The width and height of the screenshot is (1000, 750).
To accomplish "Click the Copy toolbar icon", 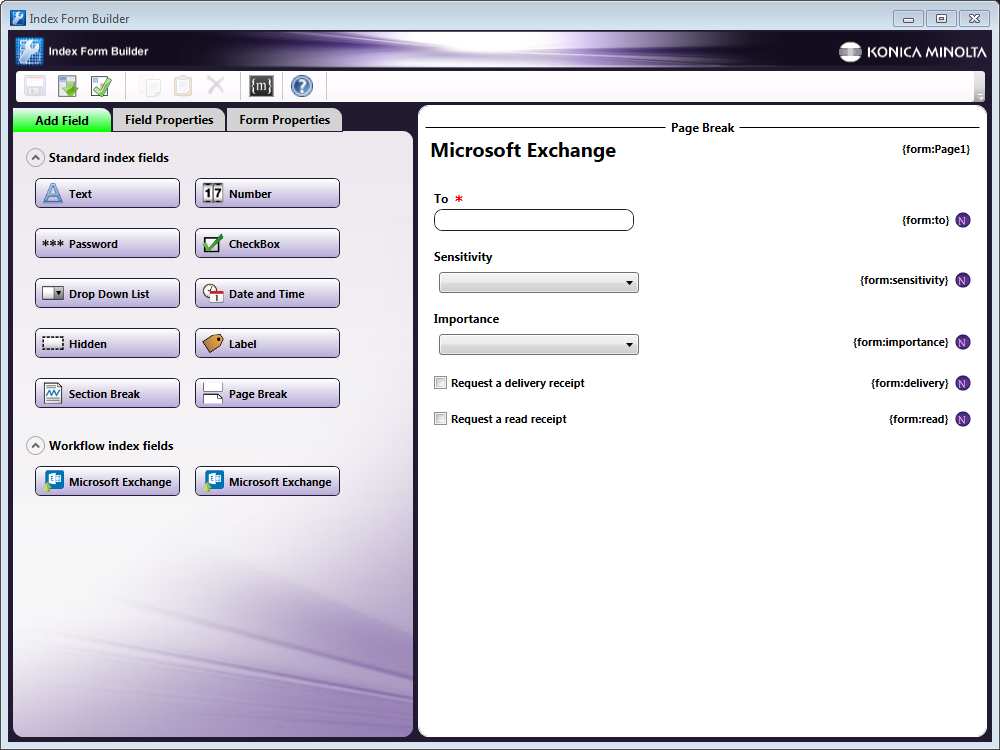I will click(150, 85).
